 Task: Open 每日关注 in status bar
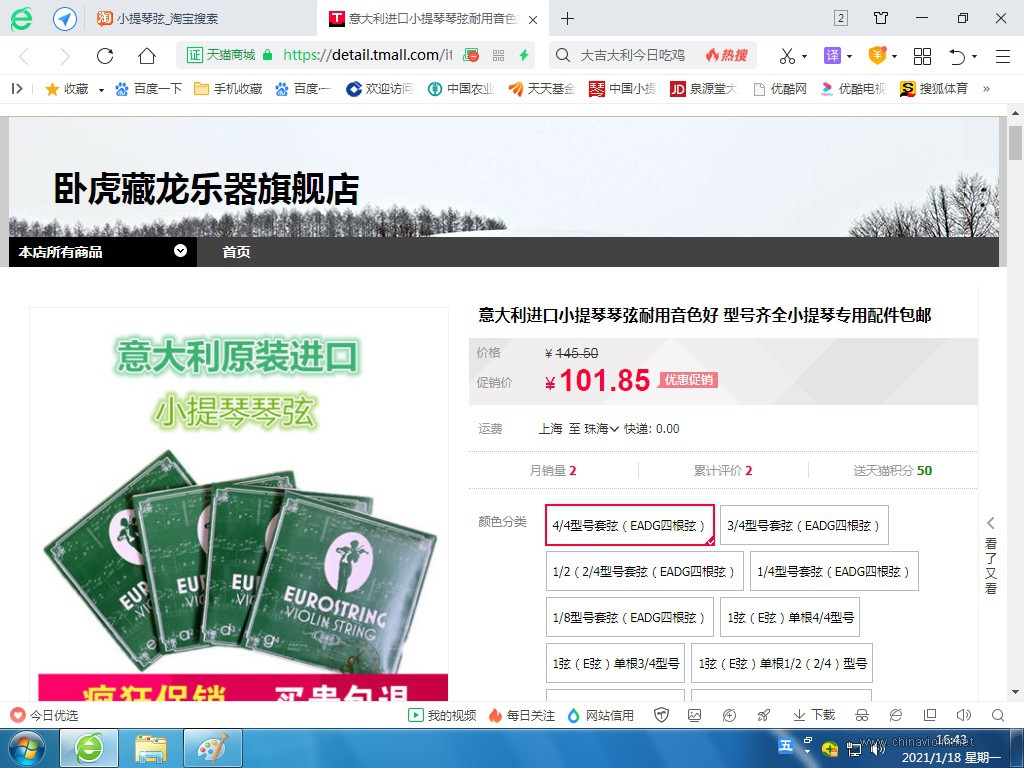point(522,715)
